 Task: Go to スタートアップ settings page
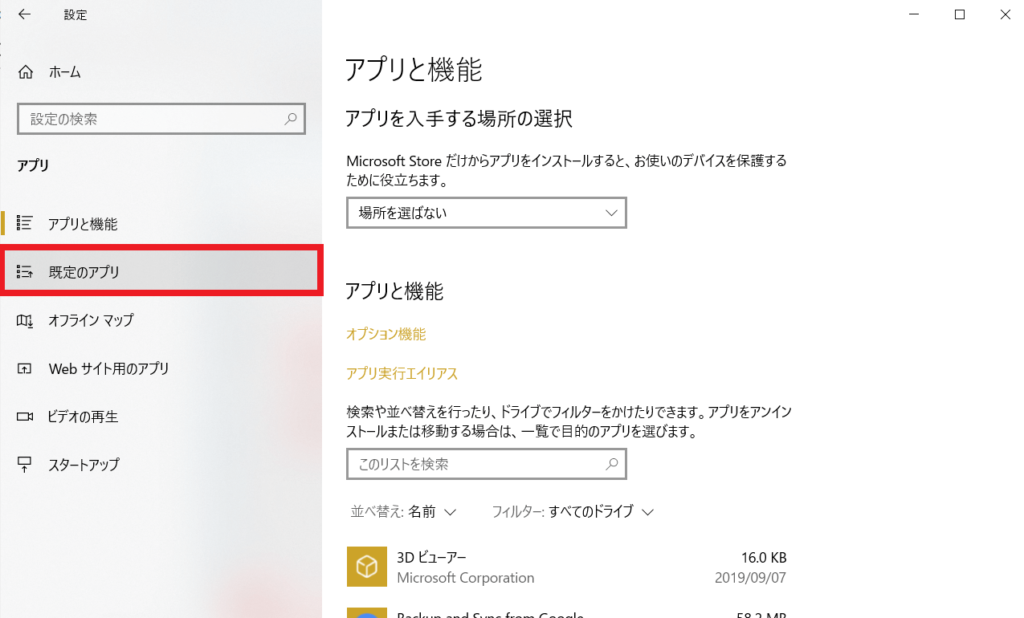pos(84,464)
